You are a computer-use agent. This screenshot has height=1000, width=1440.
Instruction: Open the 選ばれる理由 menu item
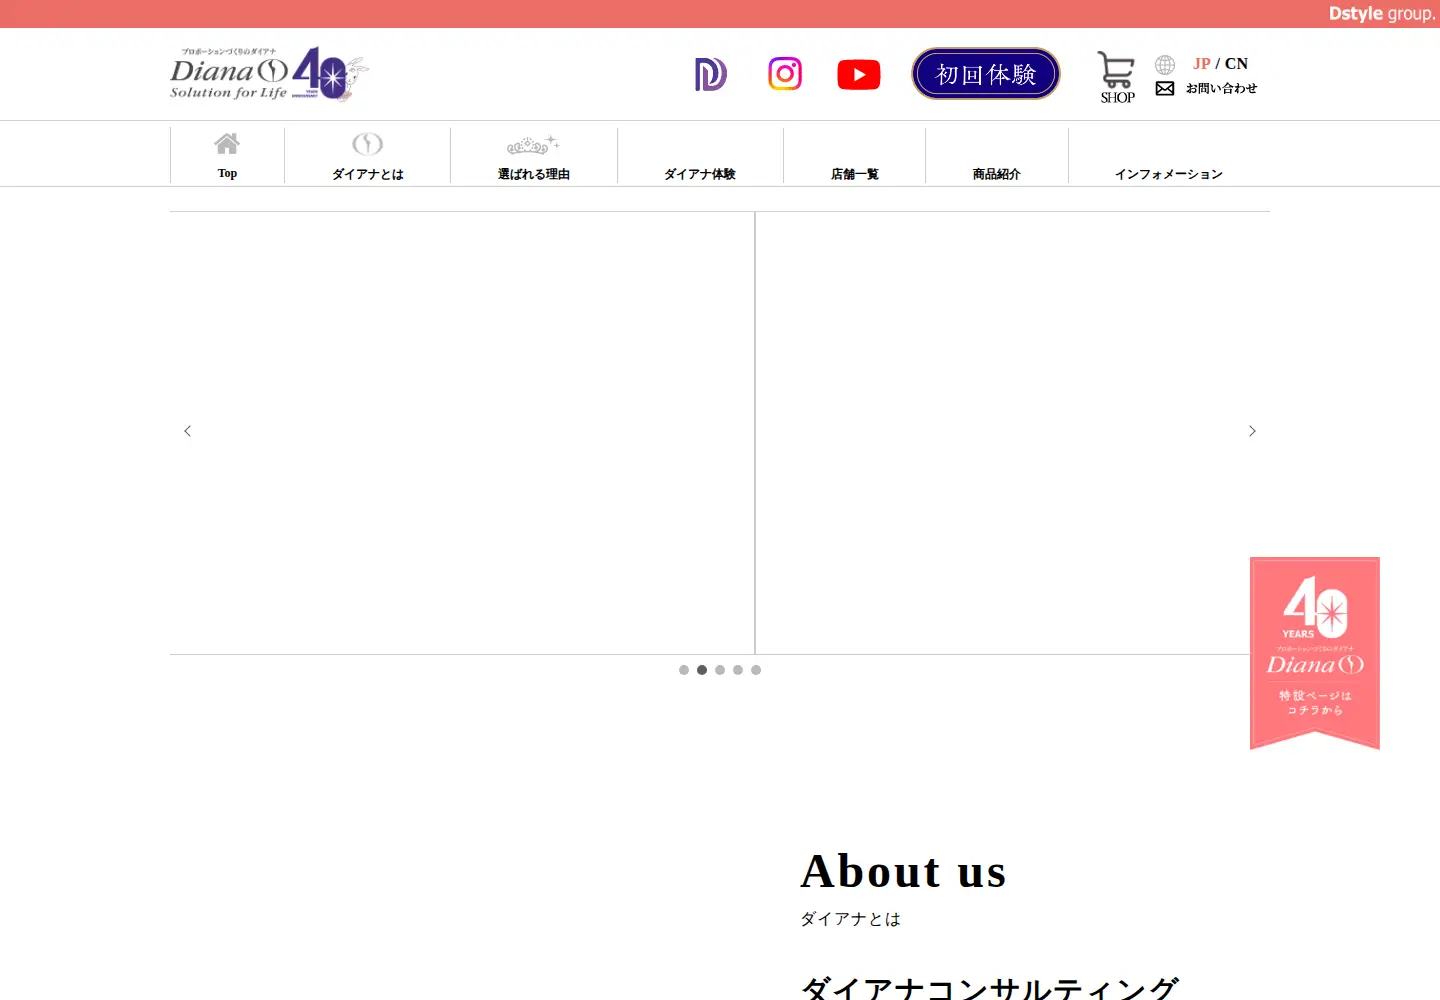coord(534,156)
